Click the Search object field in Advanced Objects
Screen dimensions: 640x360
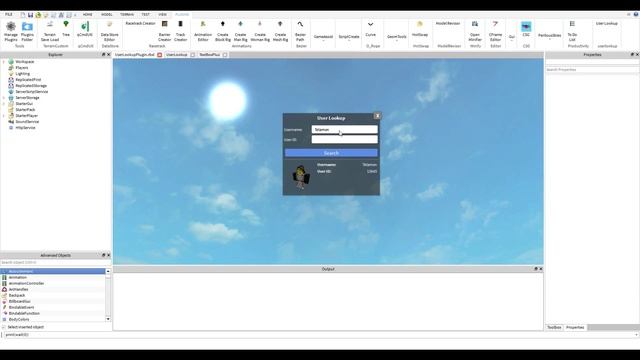coord(55,262)
